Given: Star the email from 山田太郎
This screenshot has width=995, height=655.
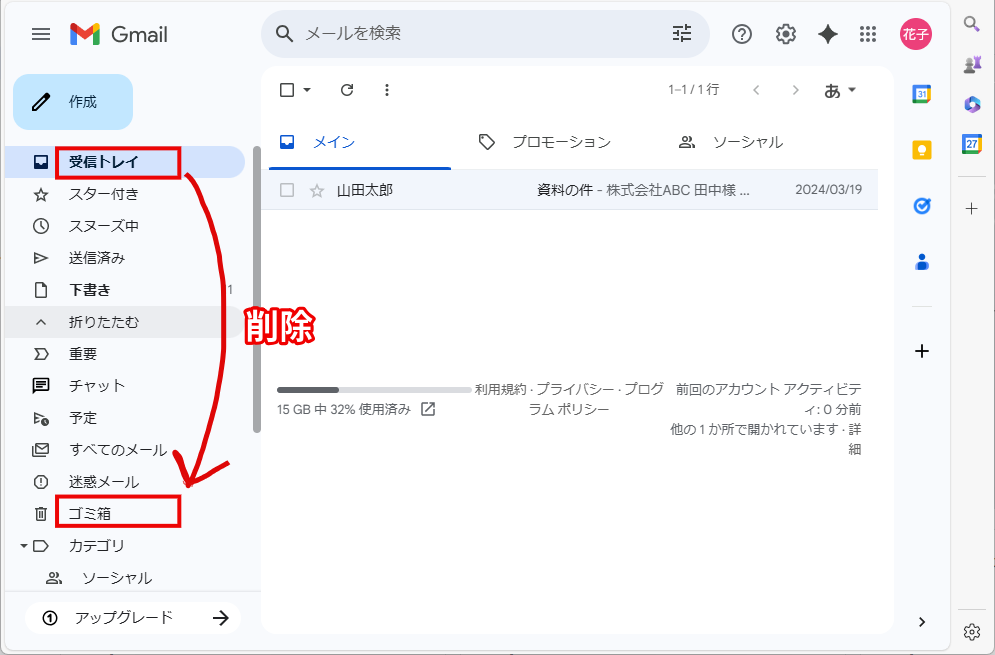Looking at the screenshot, I should 316,189.
